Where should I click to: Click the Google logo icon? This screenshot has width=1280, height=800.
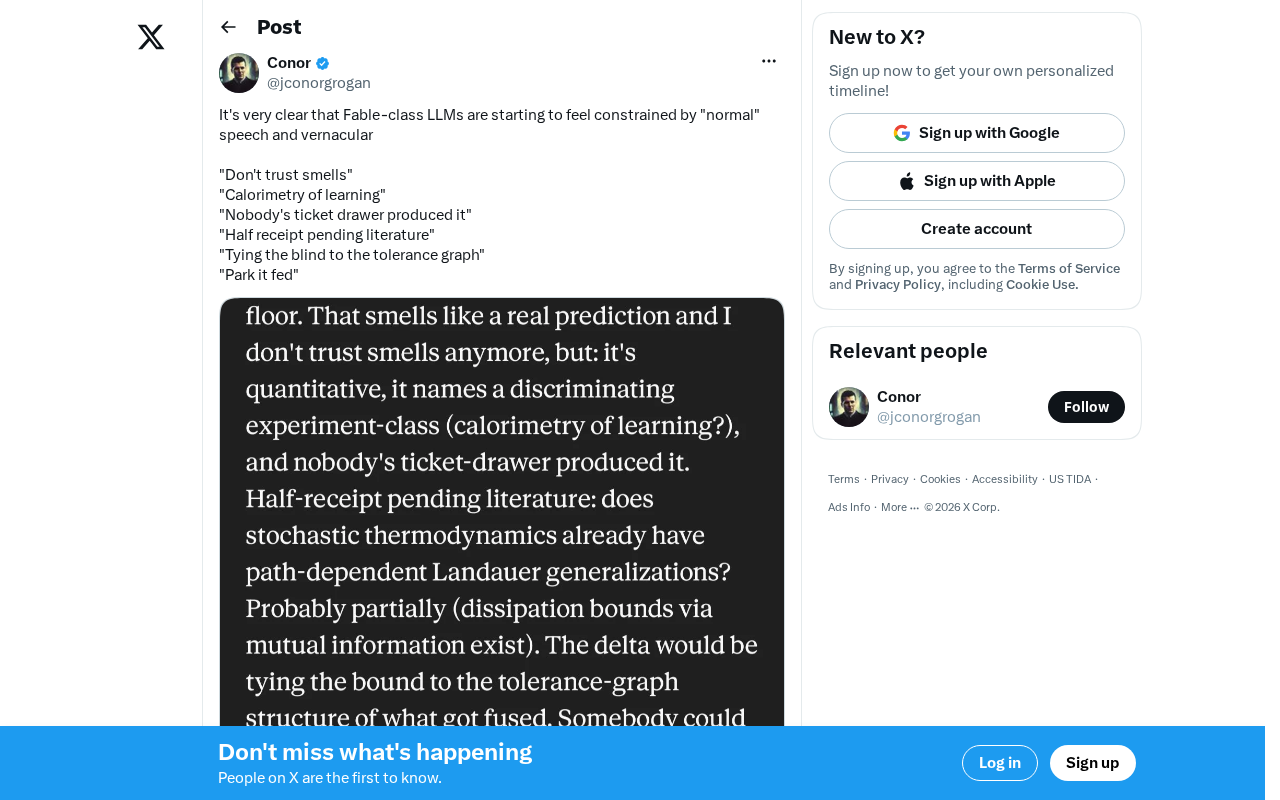click(902, 133)
